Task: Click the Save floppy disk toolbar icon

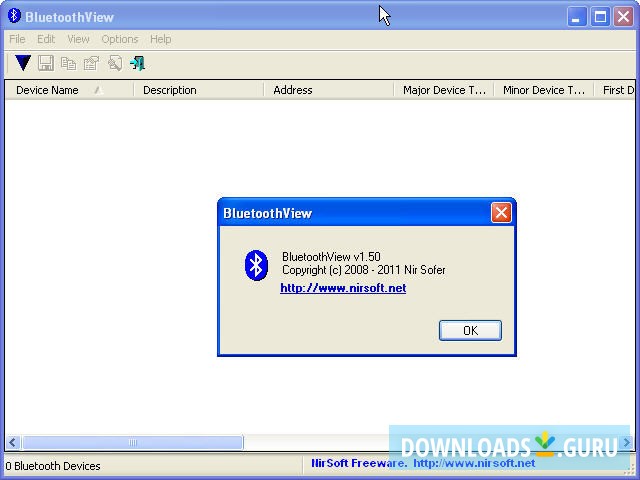Action: coord(46,63)
